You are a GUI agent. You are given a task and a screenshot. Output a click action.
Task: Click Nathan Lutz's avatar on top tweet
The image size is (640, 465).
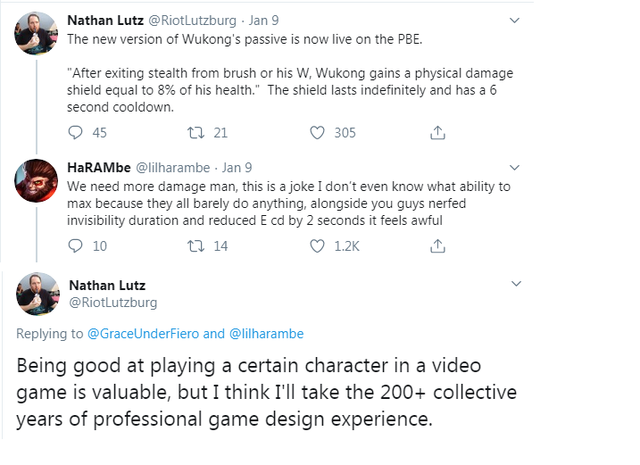click(35, 34)
